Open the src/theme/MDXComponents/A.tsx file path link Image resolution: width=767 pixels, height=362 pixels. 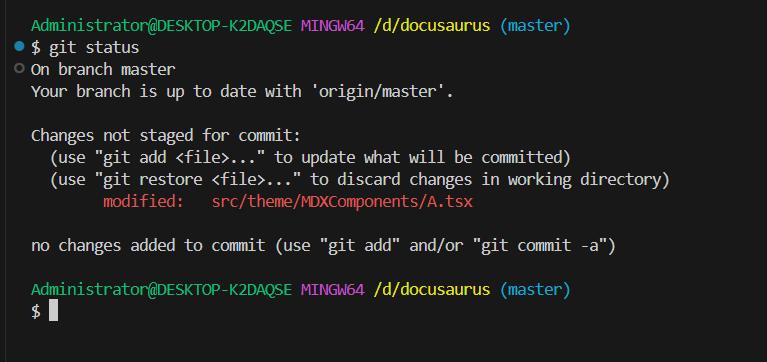click(x=342, y=202)
